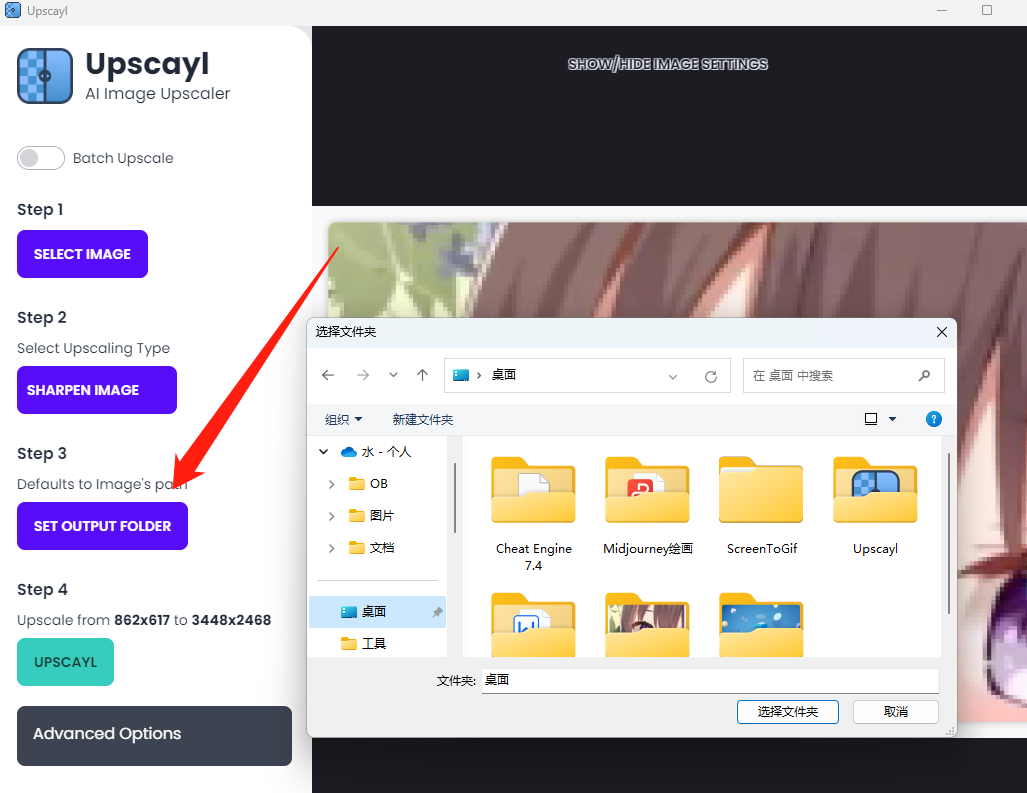Select the 工具 folder in tree
The width and height of the screenshot is (1027, 793).
click(374, 644)
